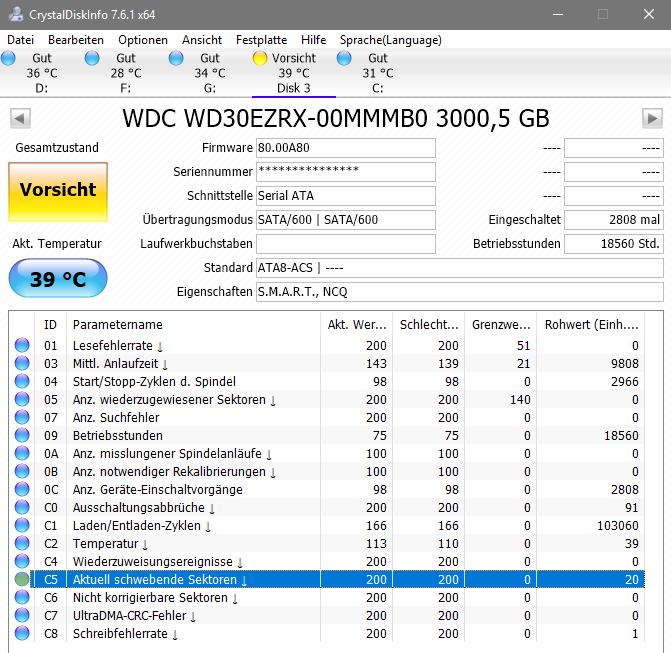
Task: Click the Eigenschaften field S.M.A.R.T., NCQ
Action: [460, 292]
